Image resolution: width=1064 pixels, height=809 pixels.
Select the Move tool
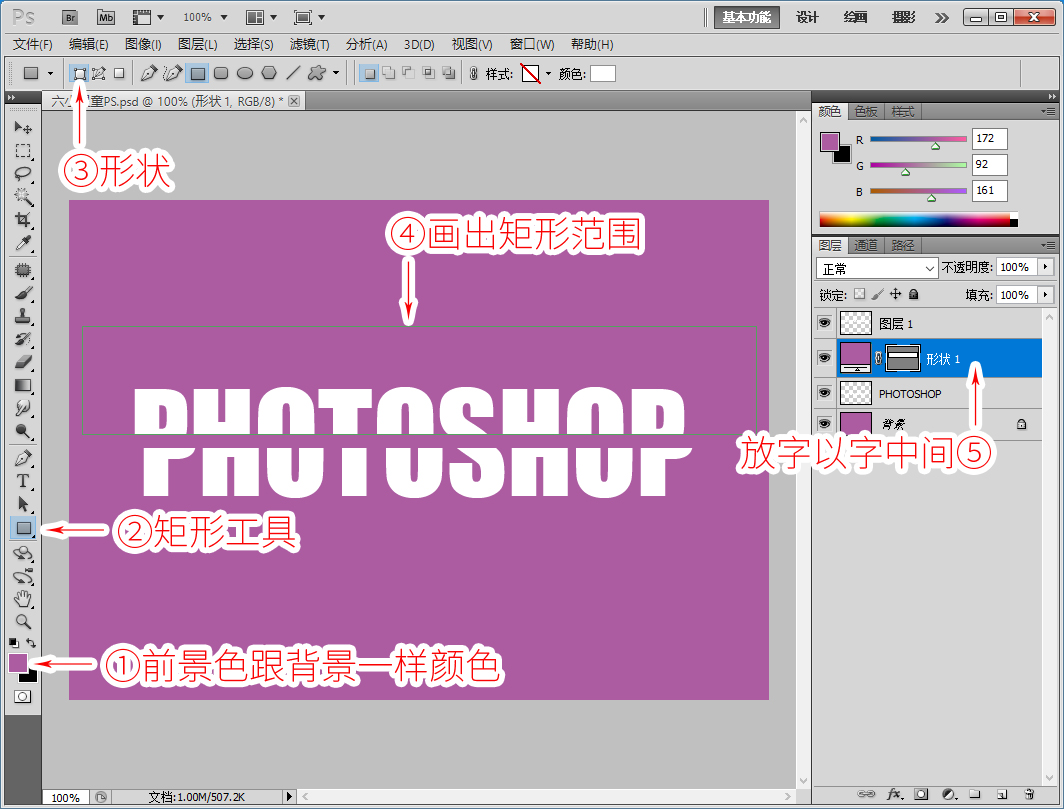coord(23,128)
